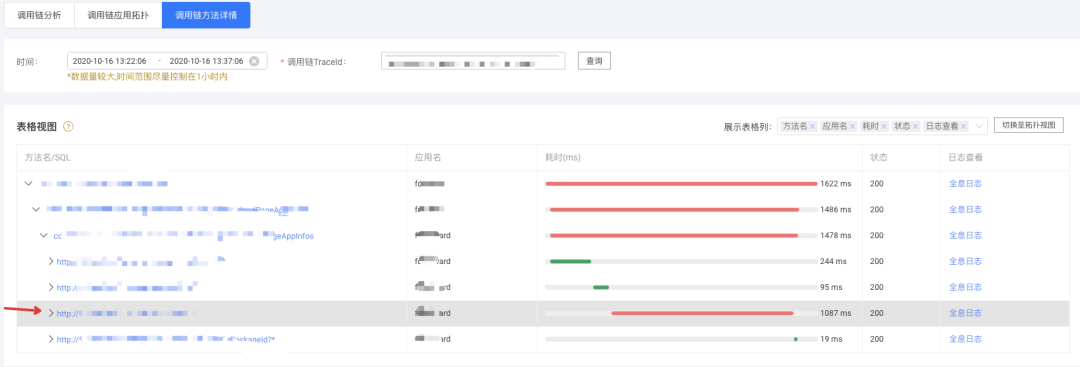Screen dimensions: 1080x367
Task: Open 全息日志 for the 1622 ms row
Action: pos(965,184)
